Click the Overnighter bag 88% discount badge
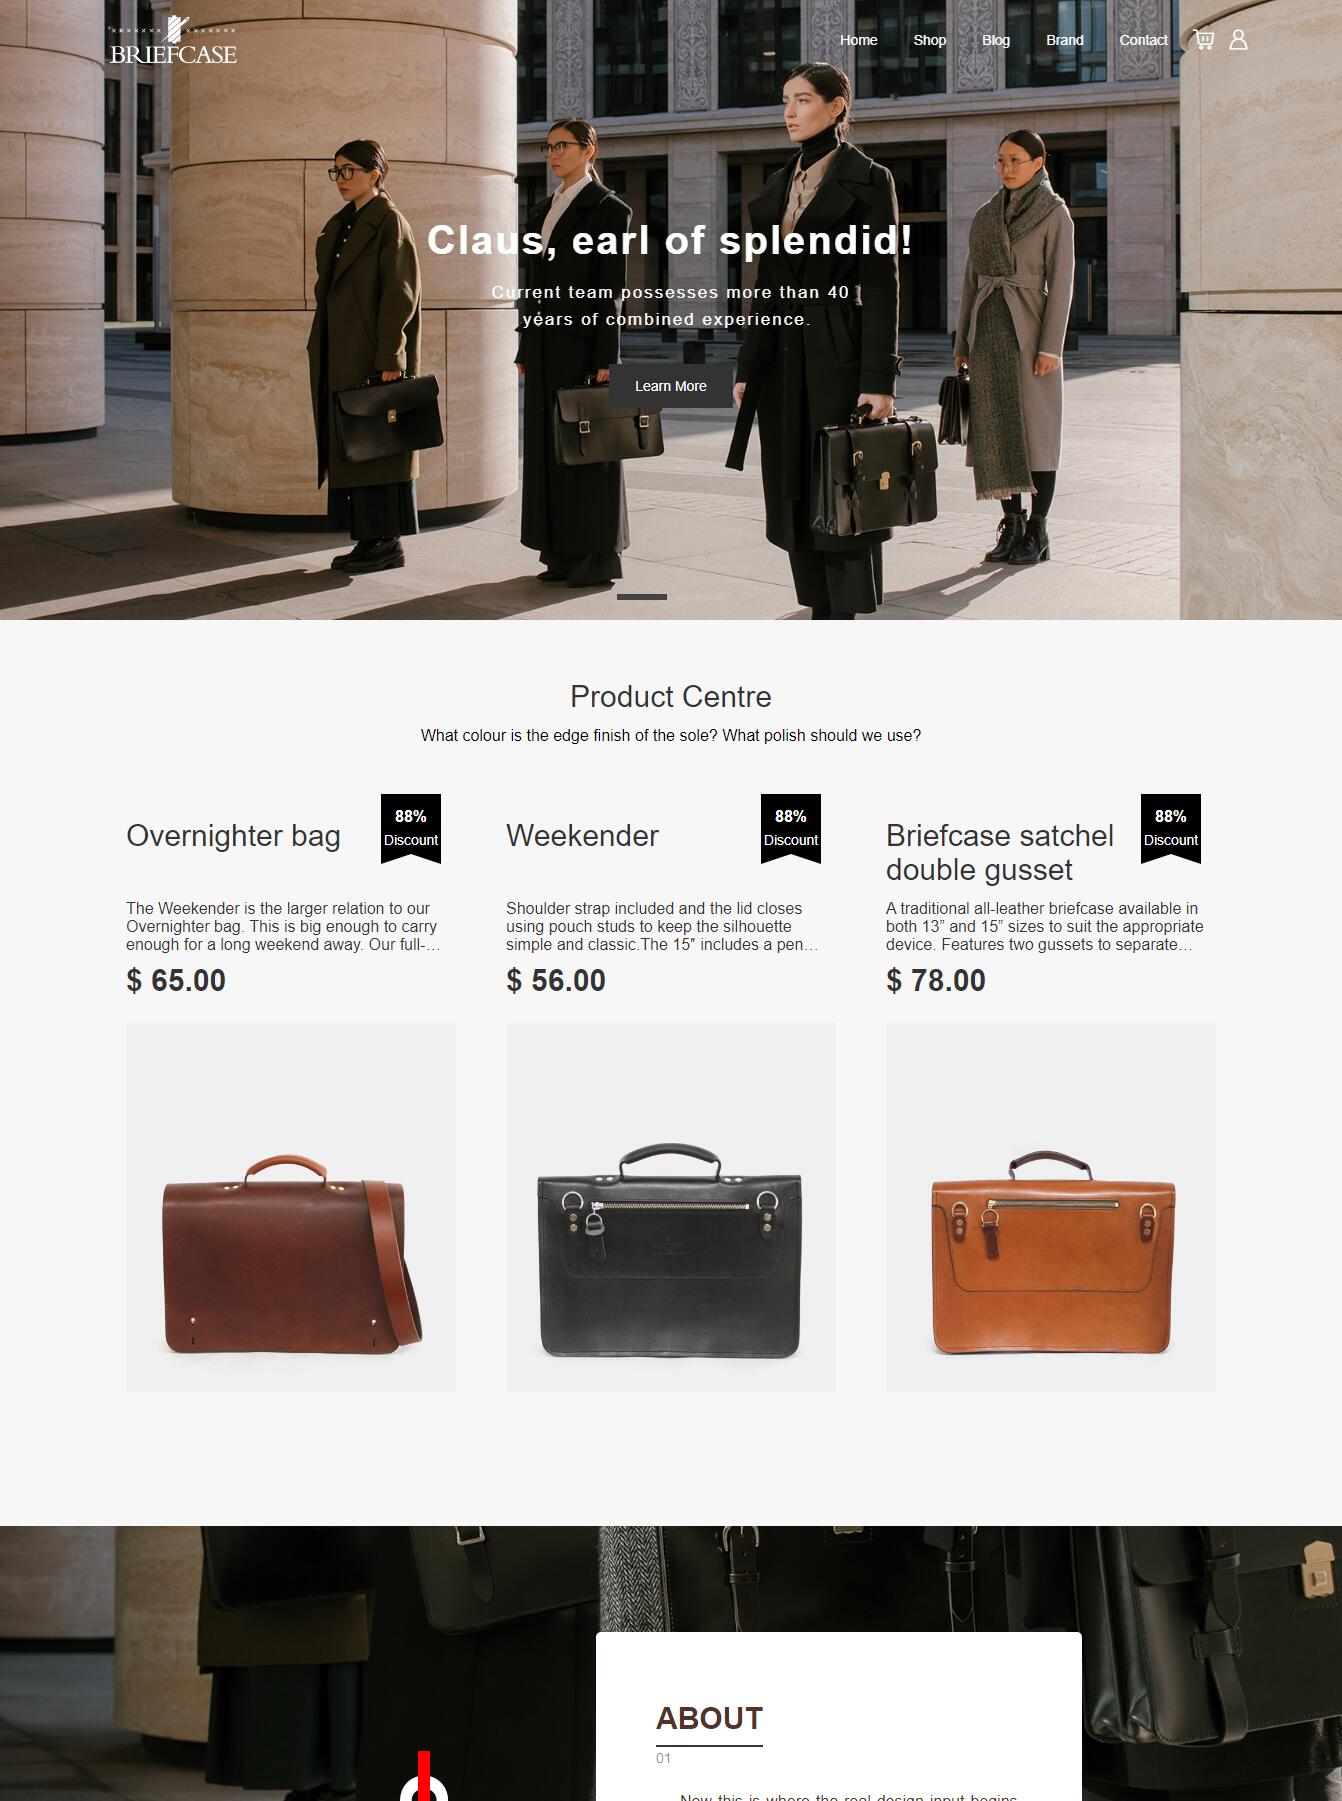1342x1801 pixels. click(x=411, y=829)
